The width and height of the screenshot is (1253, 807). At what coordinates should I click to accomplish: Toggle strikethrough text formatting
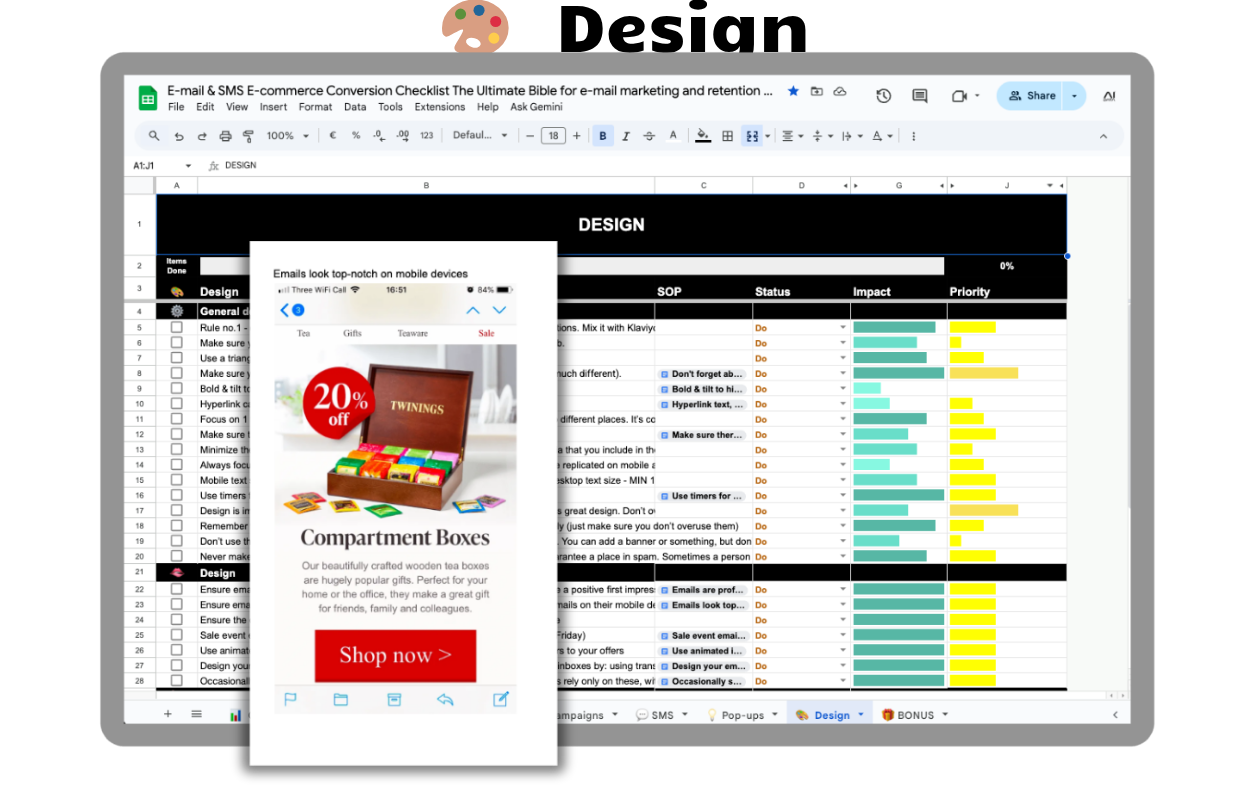point(649,136)
